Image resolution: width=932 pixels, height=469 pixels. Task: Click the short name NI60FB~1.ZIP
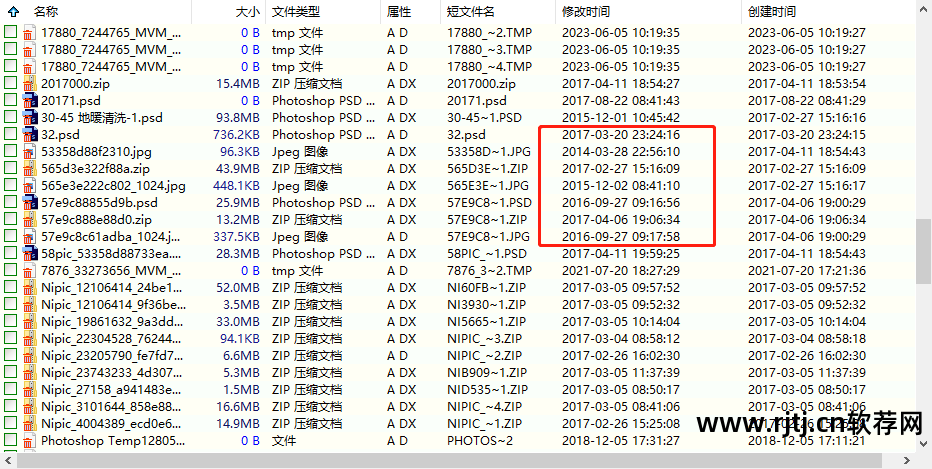pyautogui.click(x=486, y=288)
